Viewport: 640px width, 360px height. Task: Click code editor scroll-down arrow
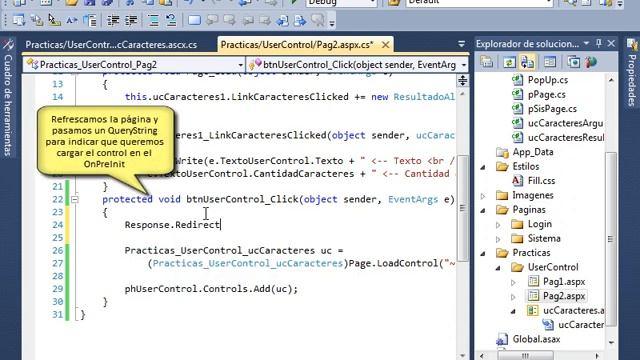462,356
